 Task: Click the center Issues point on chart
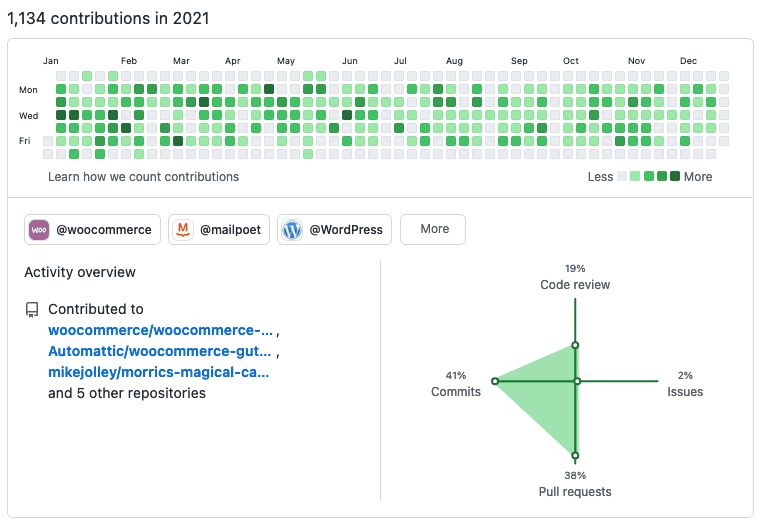578,381
